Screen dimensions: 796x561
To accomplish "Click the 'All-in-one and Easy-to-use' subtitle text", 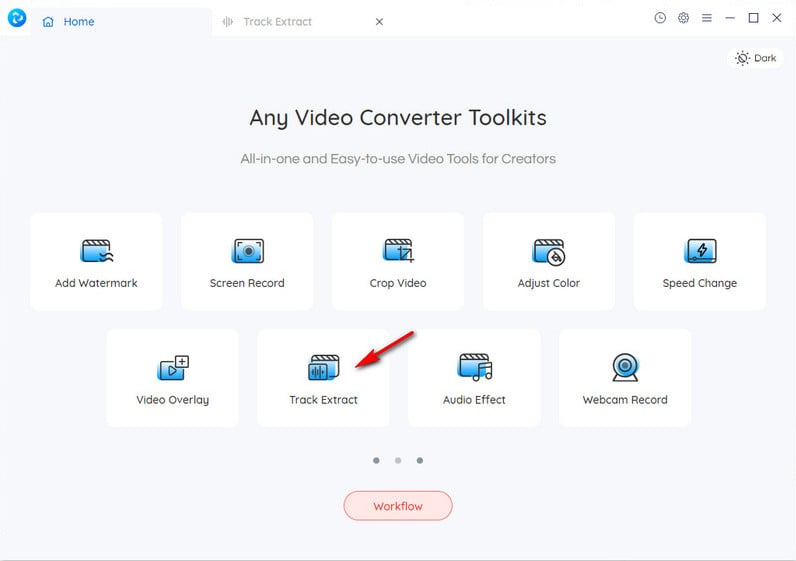I will coord(398,159).
